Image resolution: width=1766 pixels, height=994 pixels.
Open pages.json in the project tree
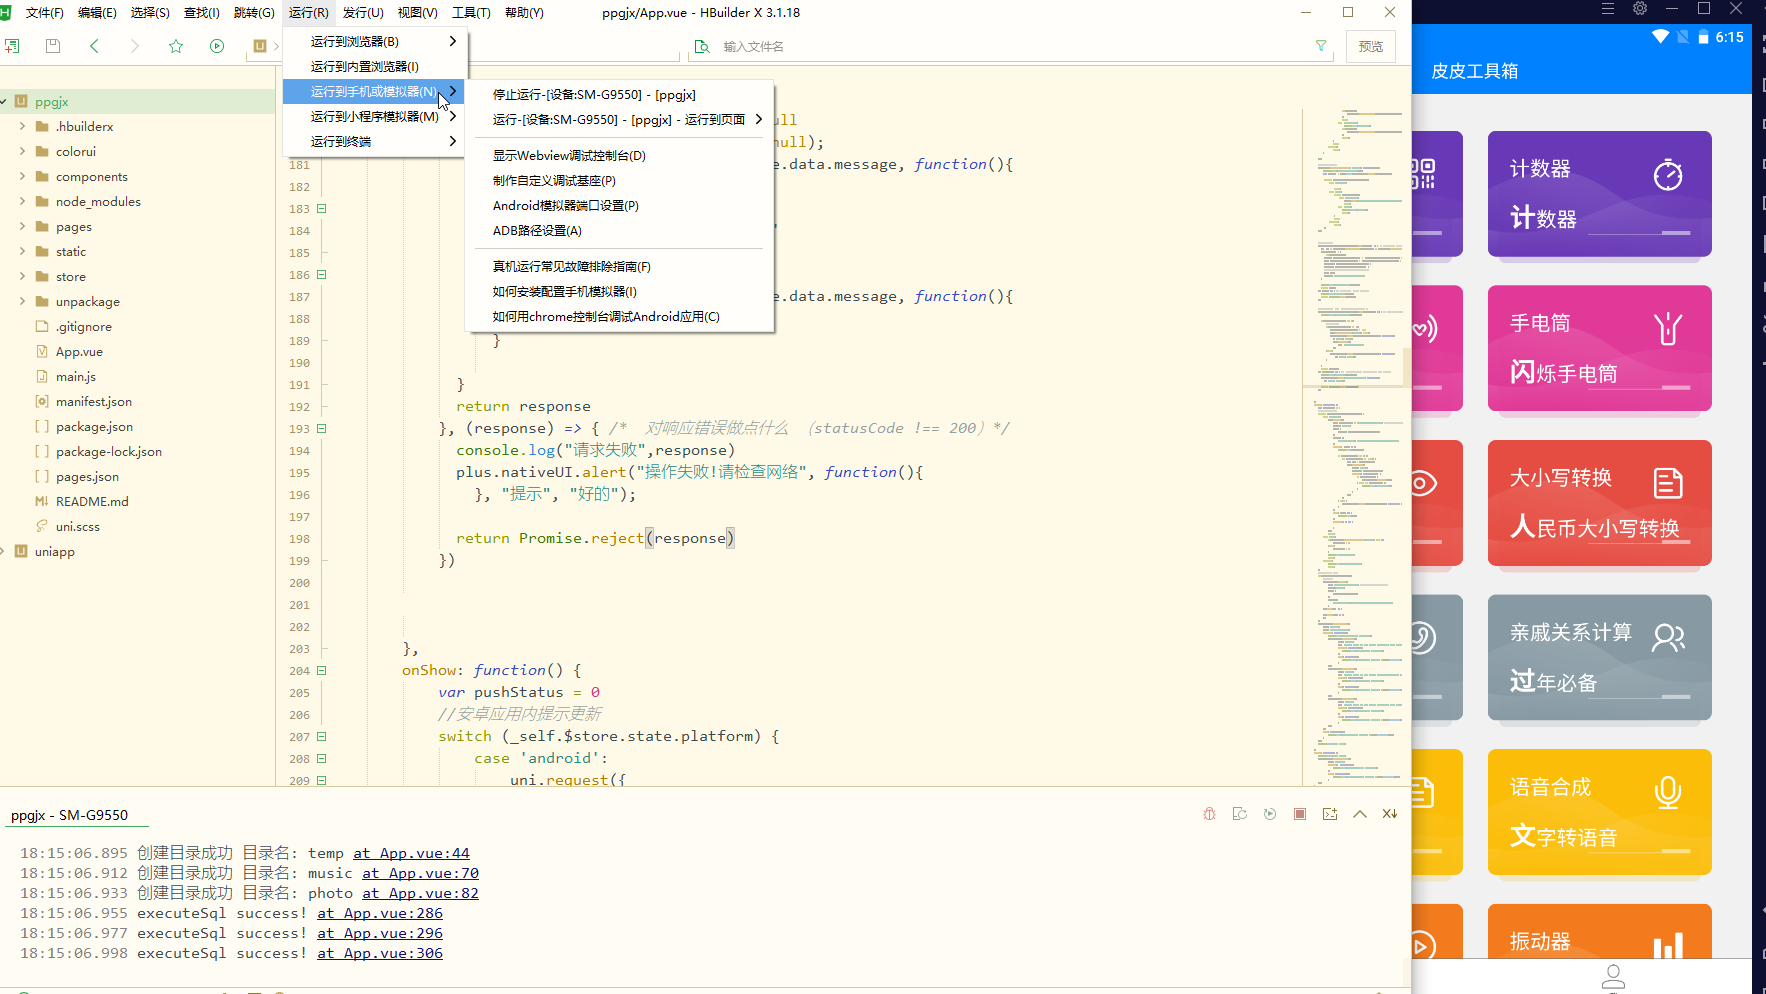(87, 477)
